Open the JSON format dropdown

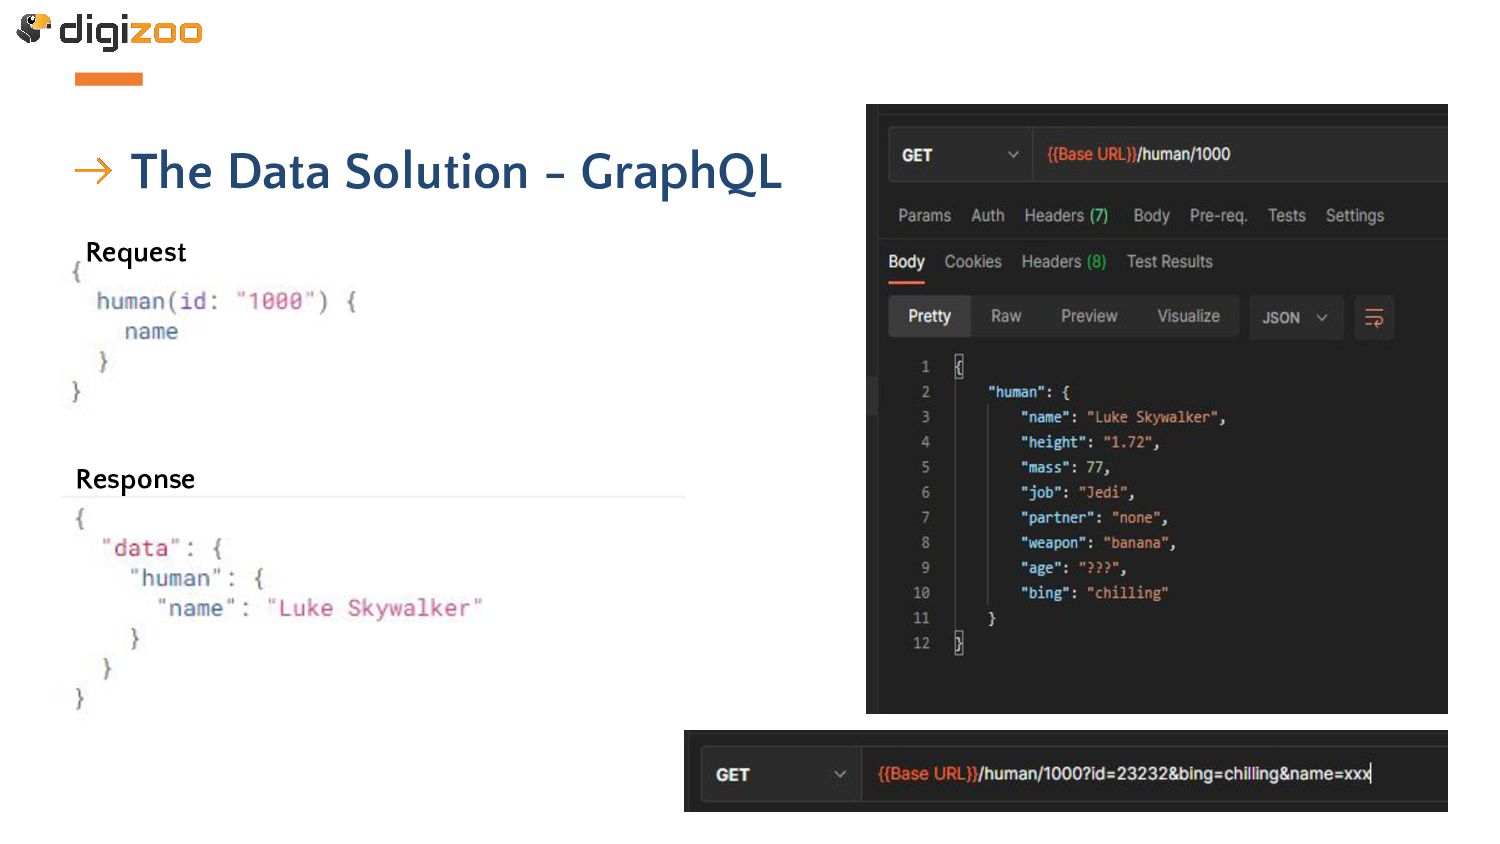pyautogui.click(x=1295, y=318)
